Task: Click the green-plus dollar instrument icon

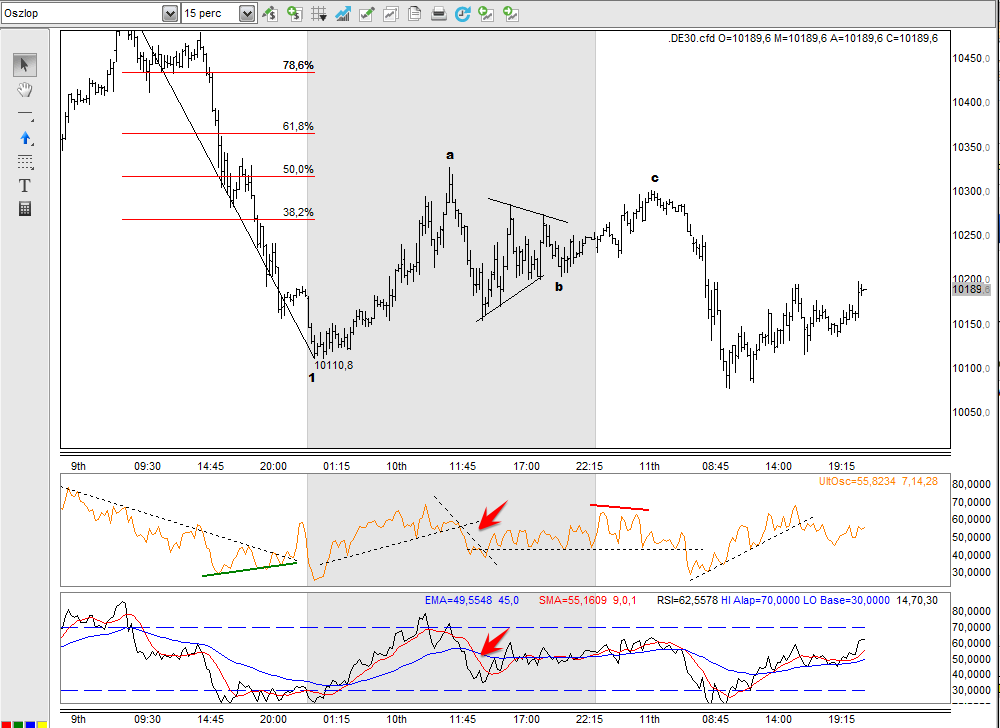Action: [294, 13]
